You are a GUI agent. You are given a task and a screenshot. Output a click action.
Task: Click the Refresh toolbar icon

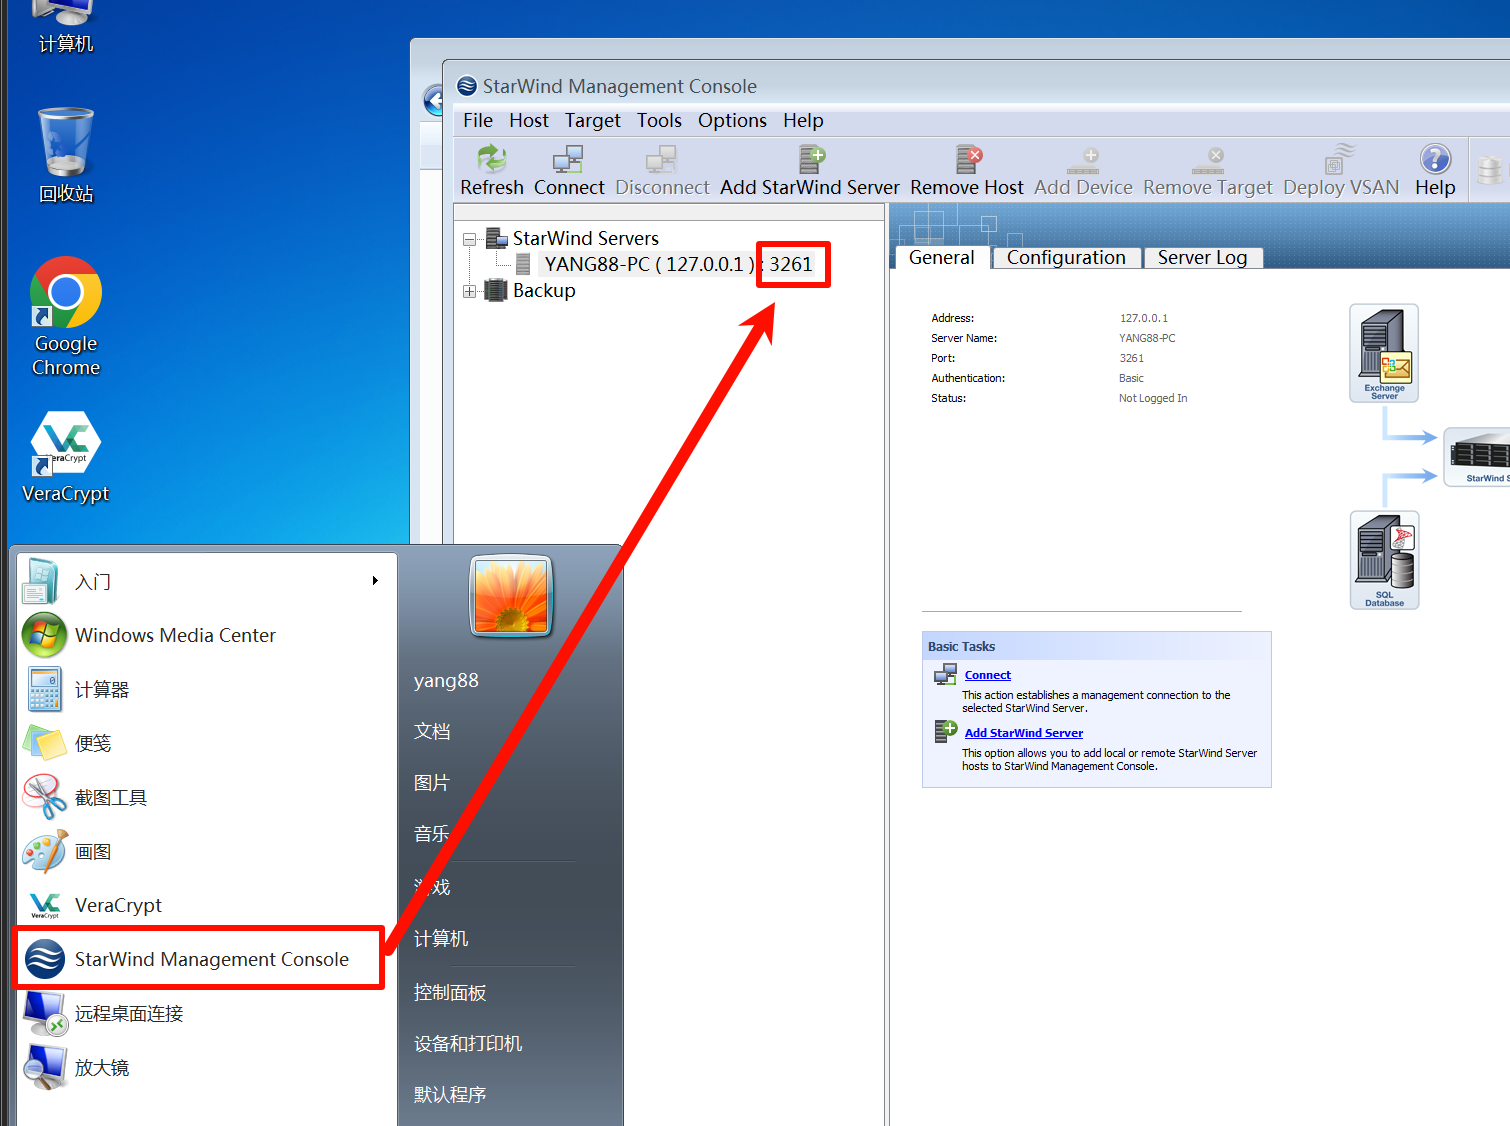(492, 159)
